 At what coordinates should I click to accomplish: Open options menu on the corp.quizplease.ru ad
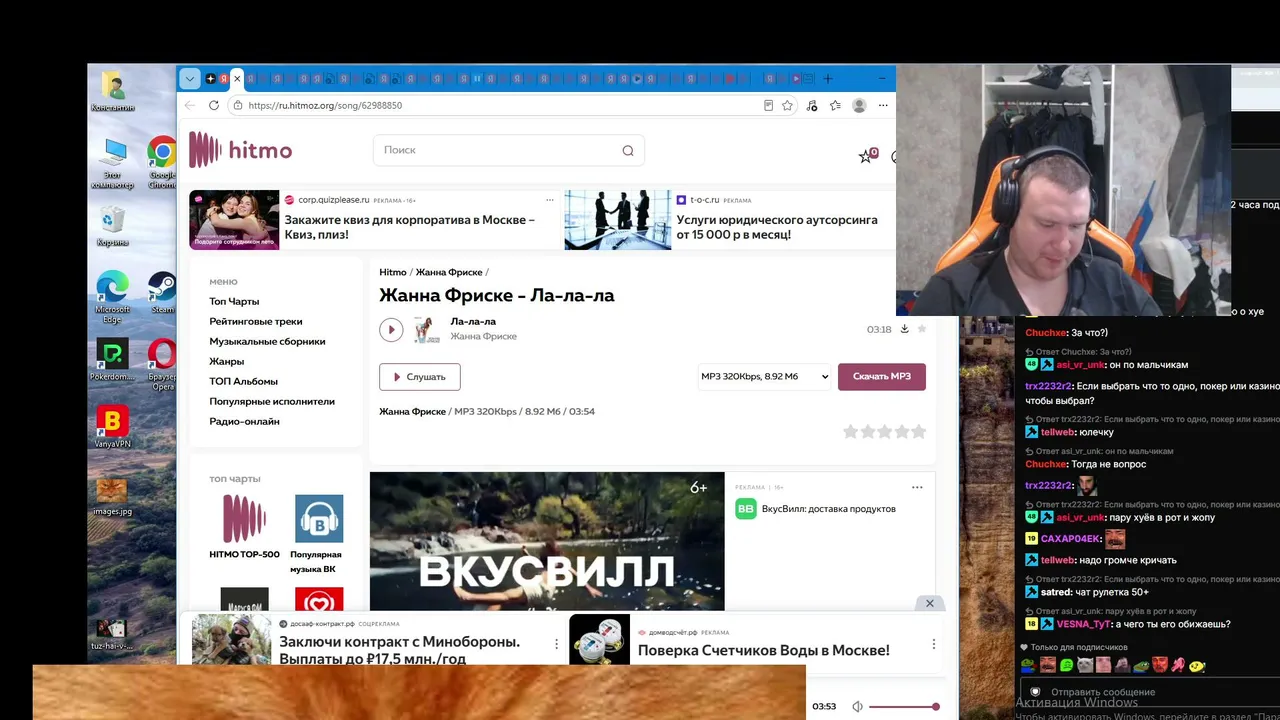click(549, 200)
